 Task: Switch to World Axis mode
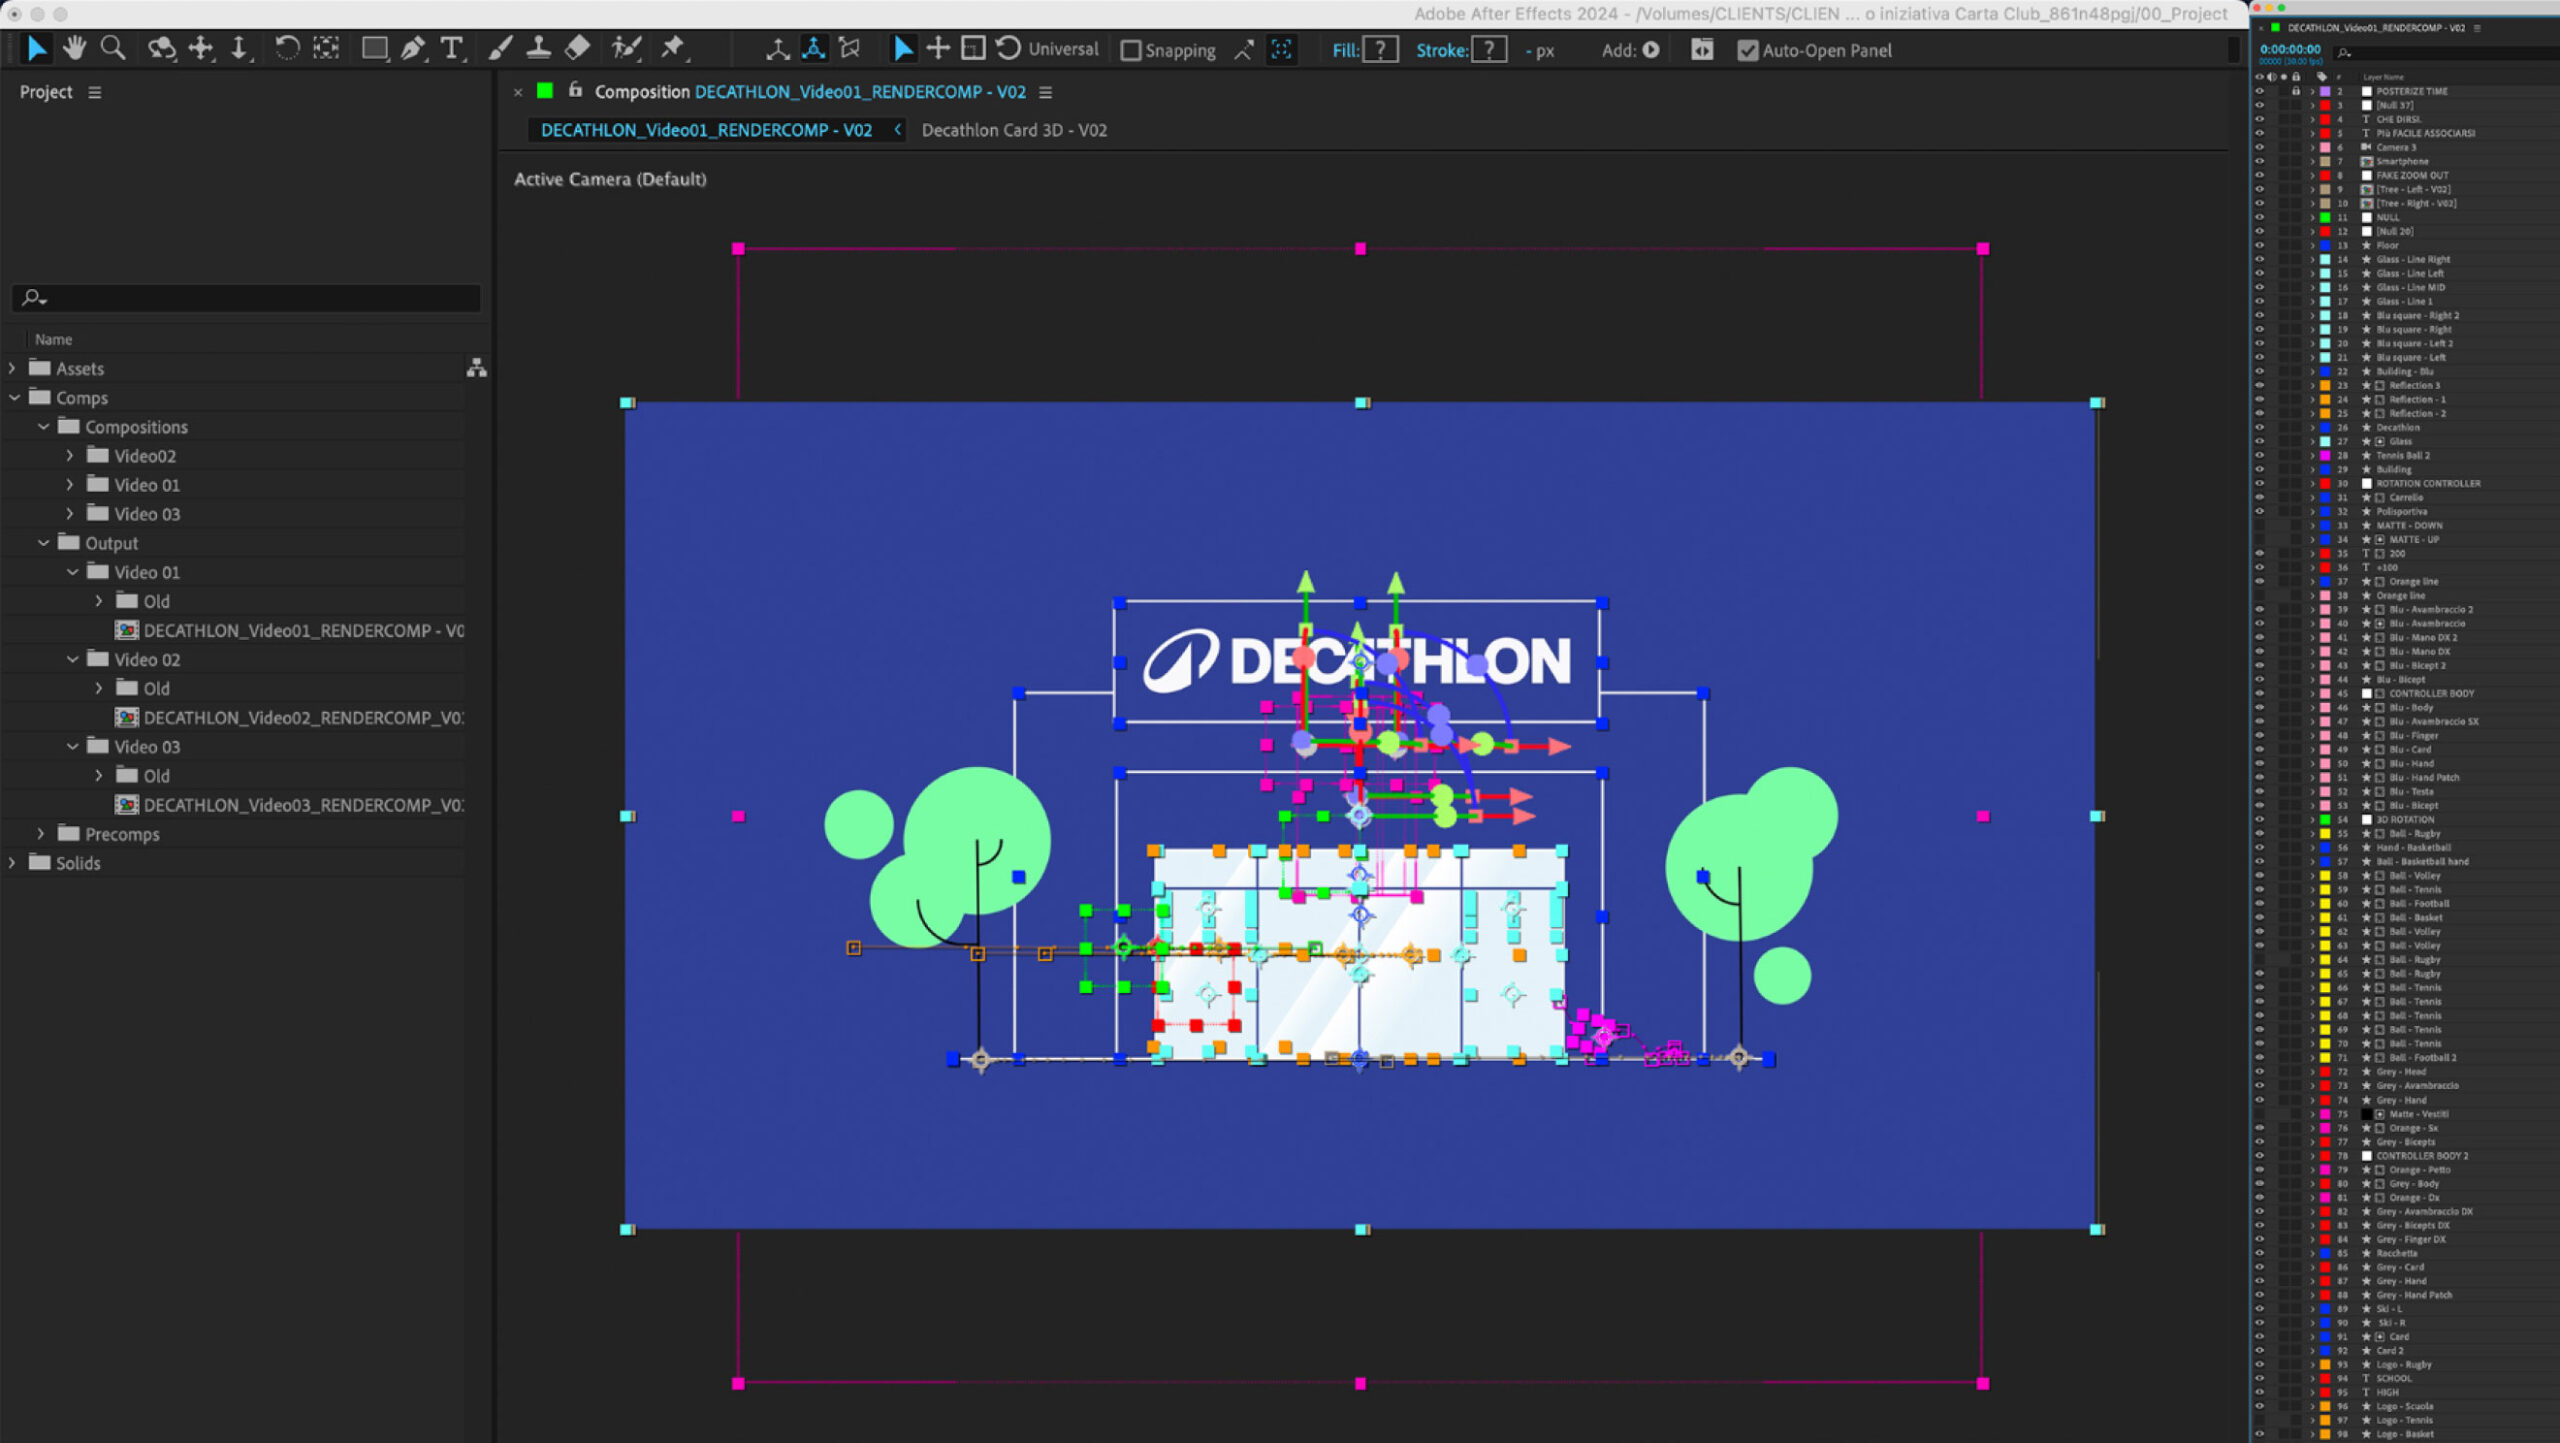(x=814, y=49)
